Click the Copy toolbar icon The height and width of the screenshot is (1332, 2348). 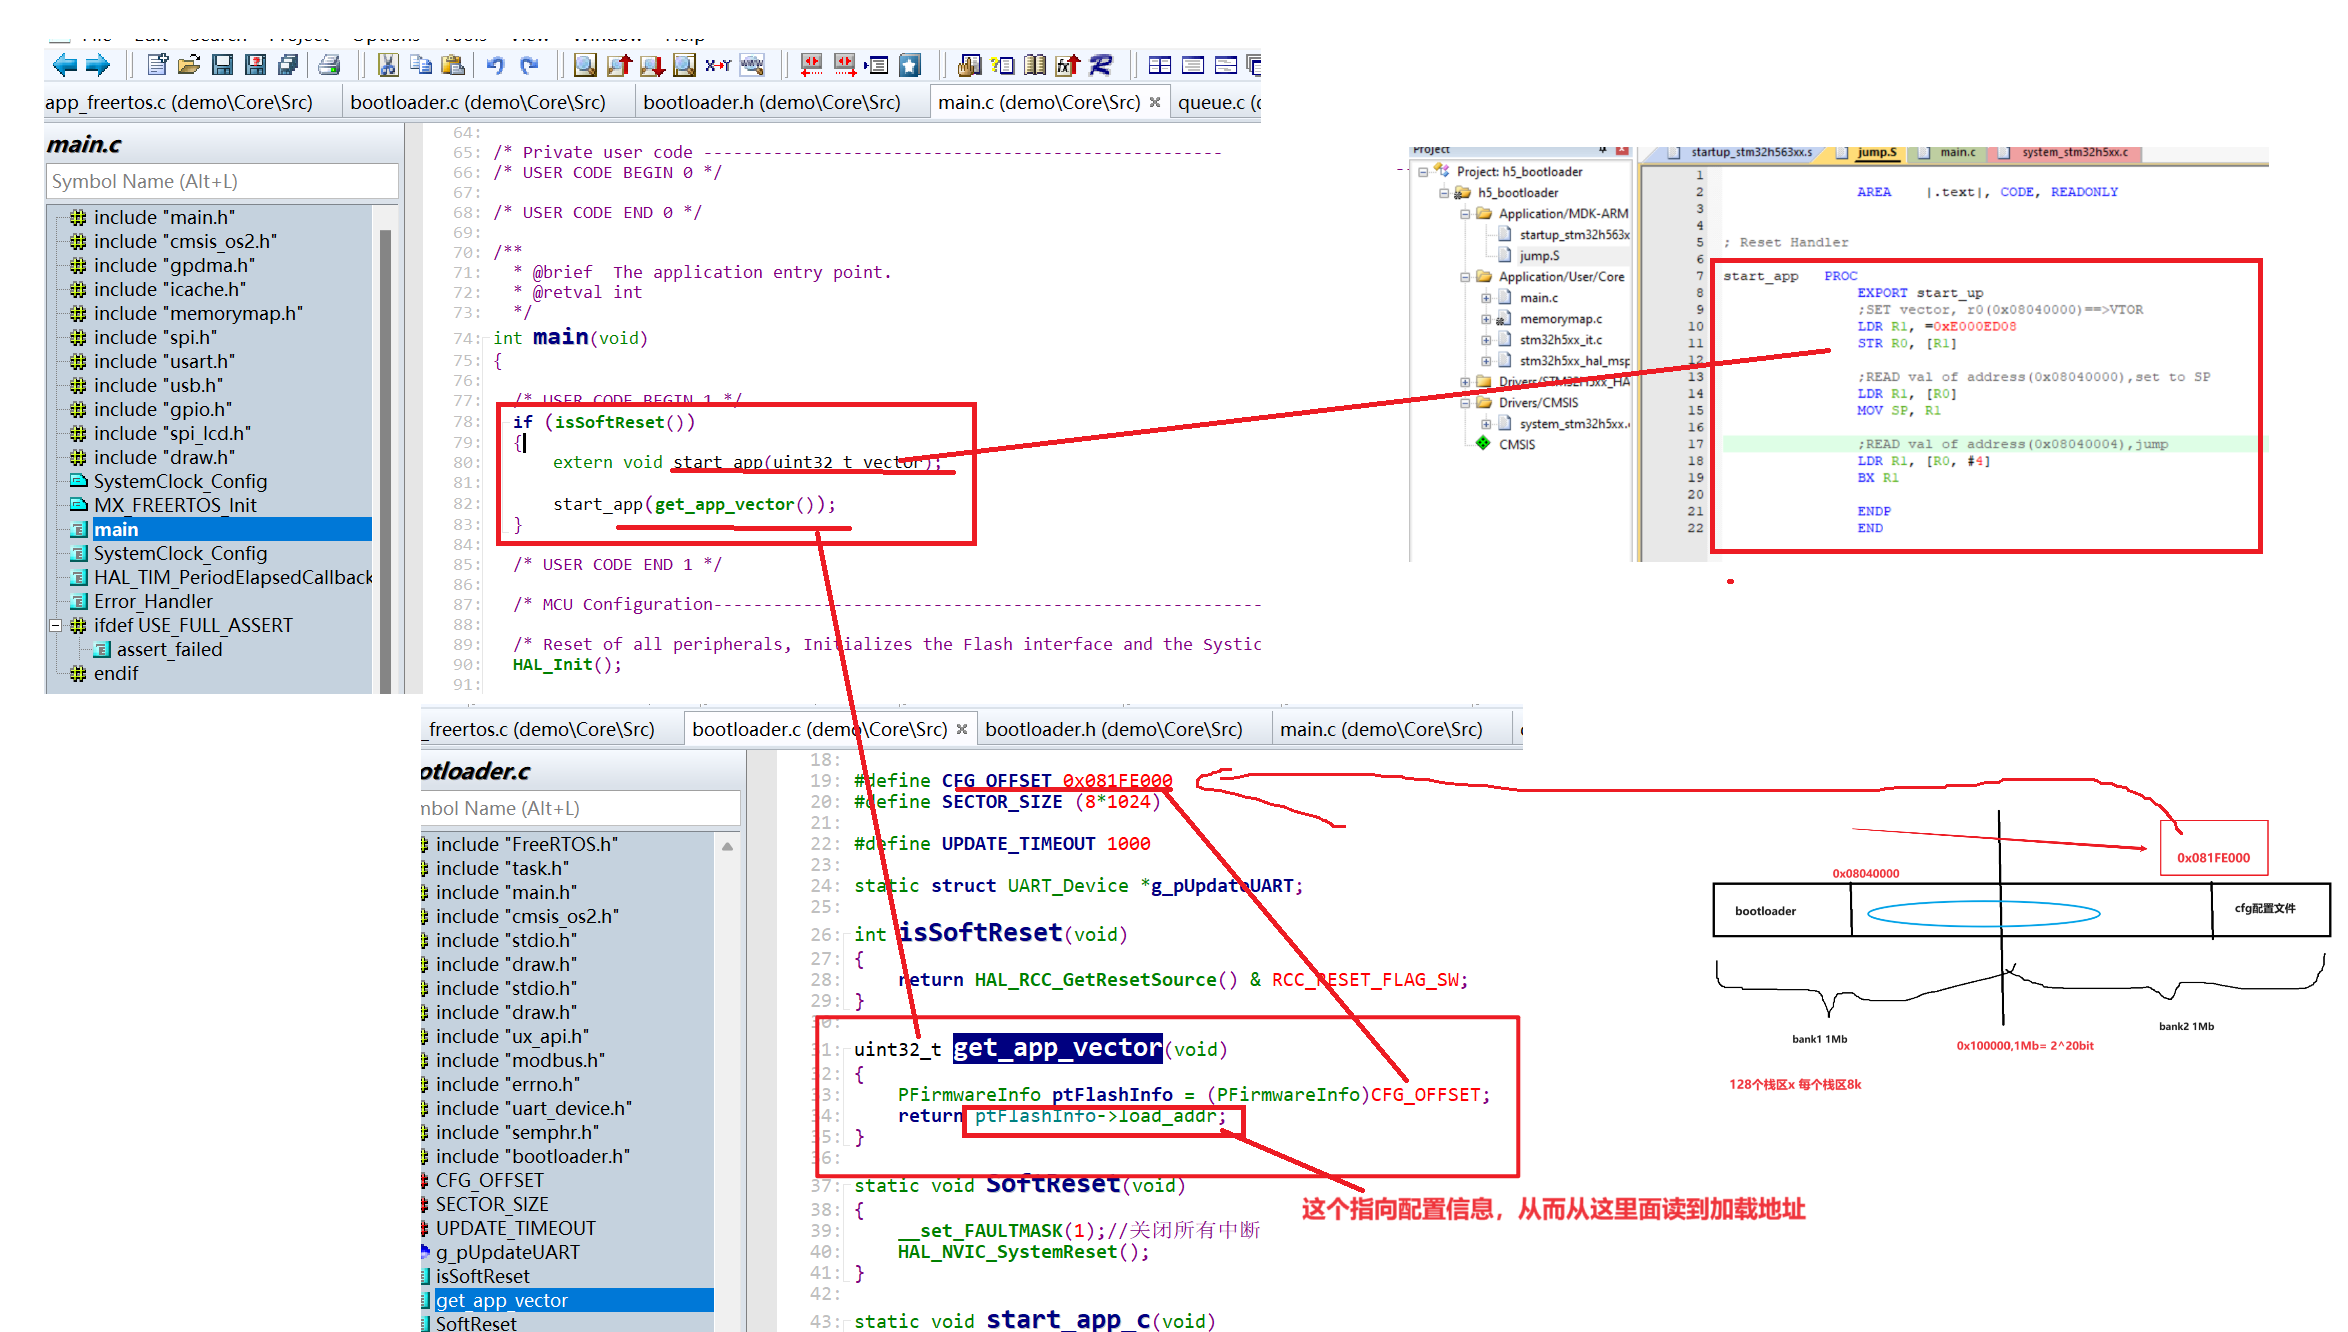[x=421, y=66]
